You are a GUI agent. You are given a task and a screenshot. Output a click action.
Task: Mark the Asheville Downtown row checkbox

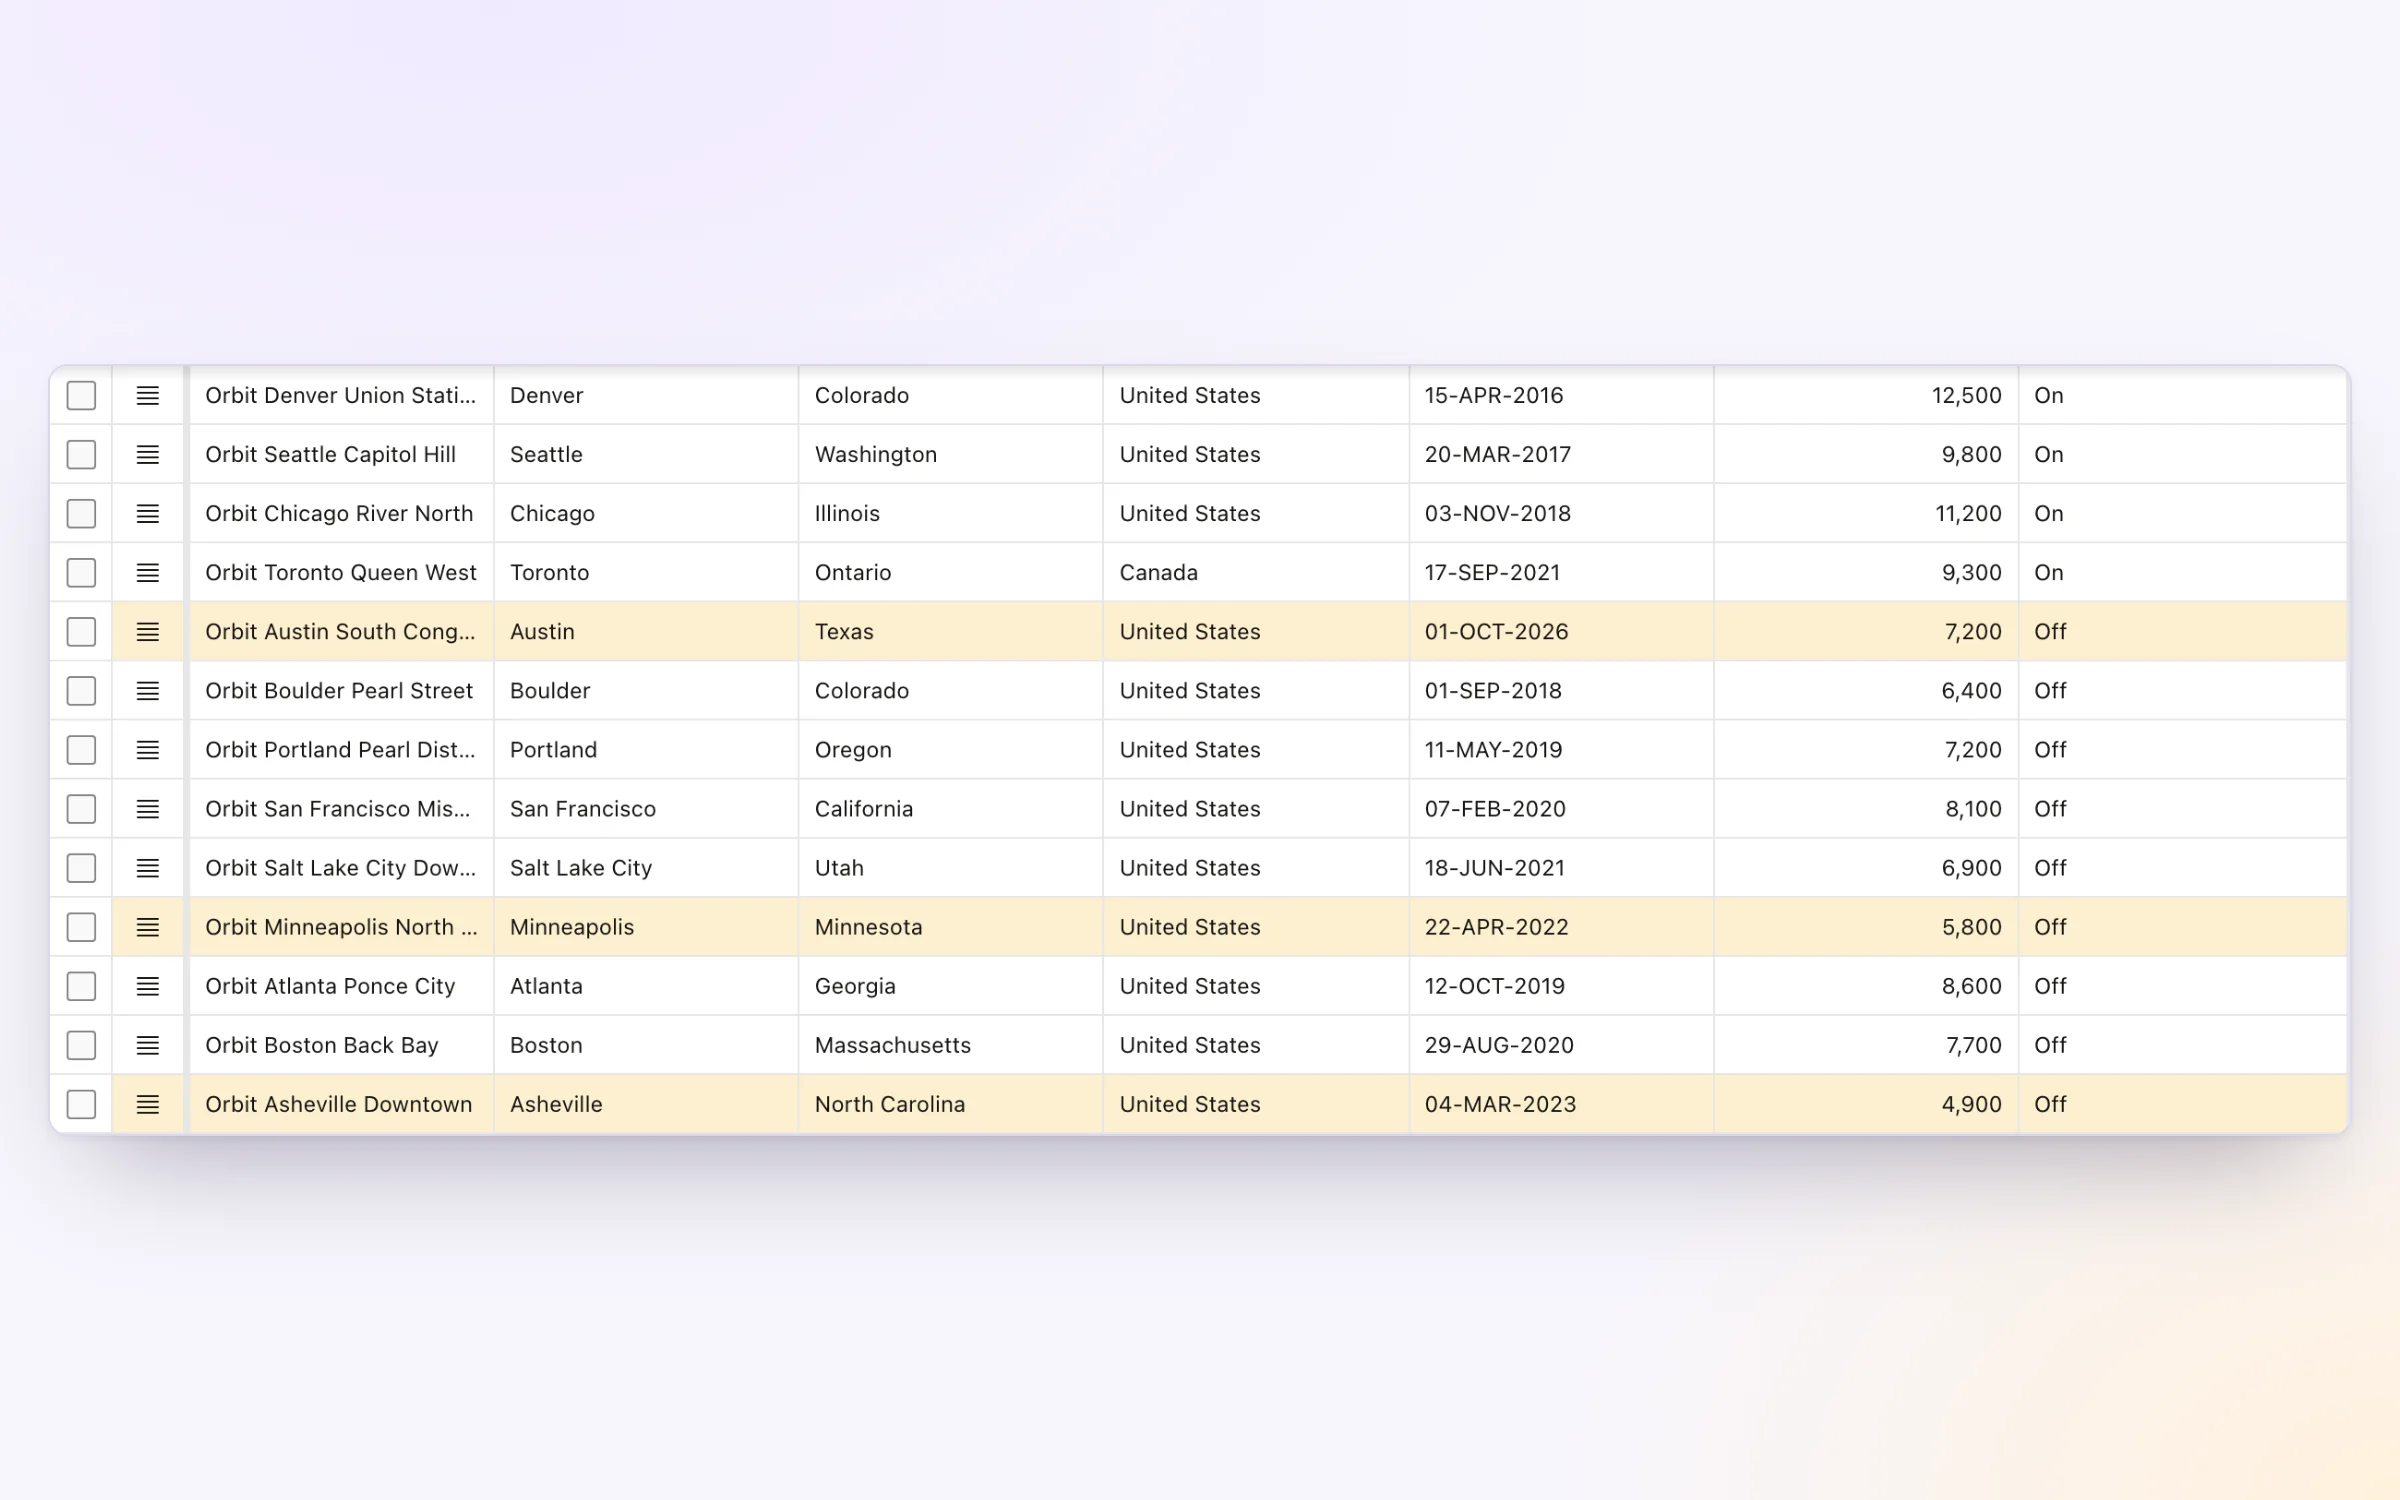pos(81,1104)
